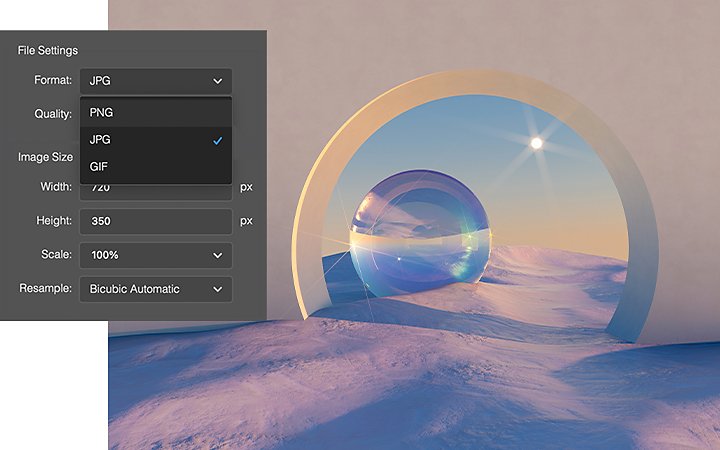Click the chevron arrow in Scale field
Screen dimensions: 720x450
218,255
